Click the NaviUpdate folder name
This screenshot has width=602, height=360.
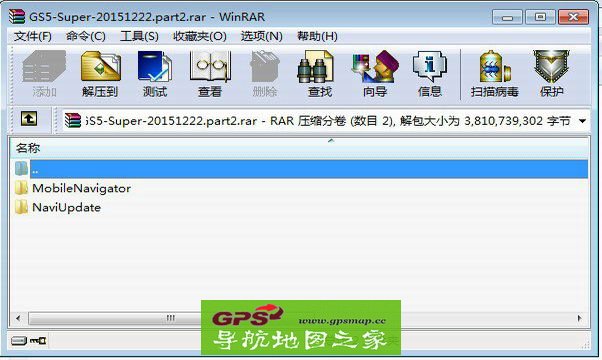click(x=66, y=207)
